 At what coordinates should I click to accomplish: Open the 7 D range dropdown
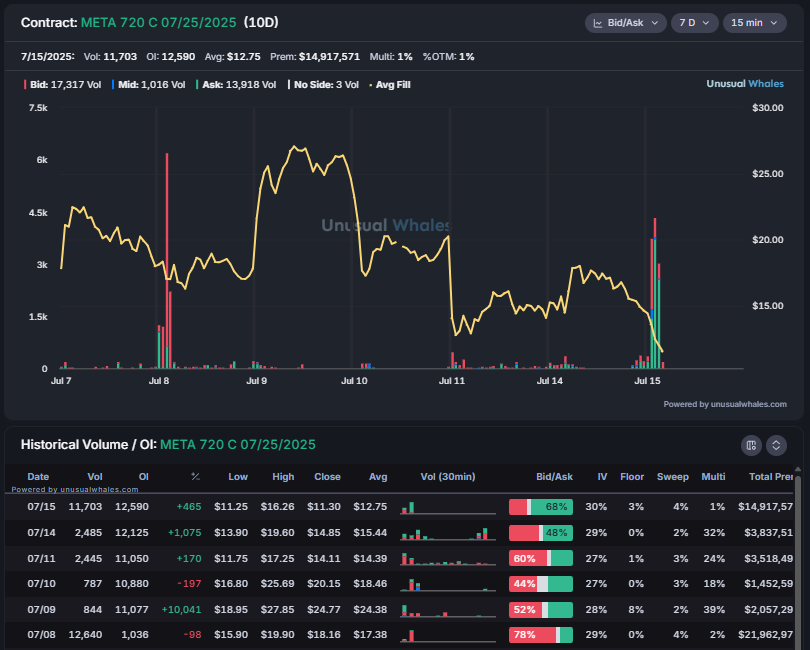tap(694, 23)
